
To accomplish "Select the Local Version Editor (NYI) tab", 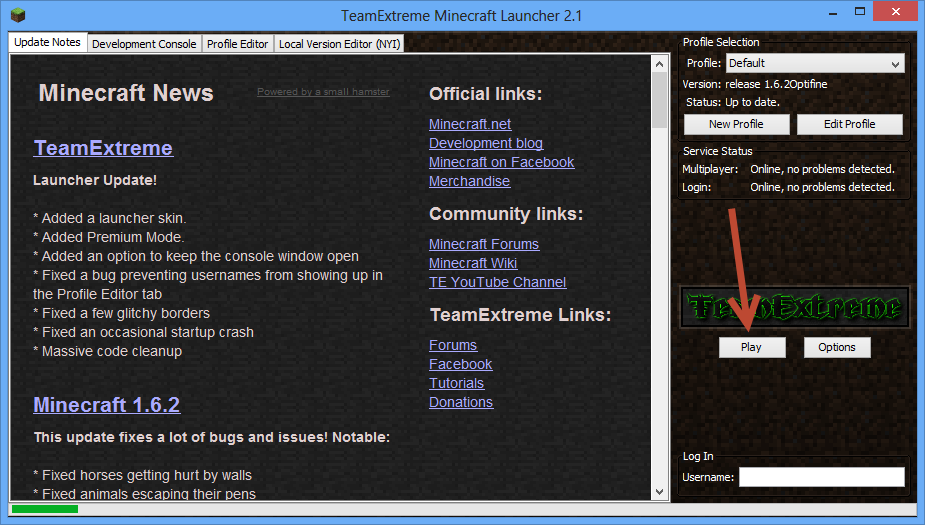I will pos(339,44).
